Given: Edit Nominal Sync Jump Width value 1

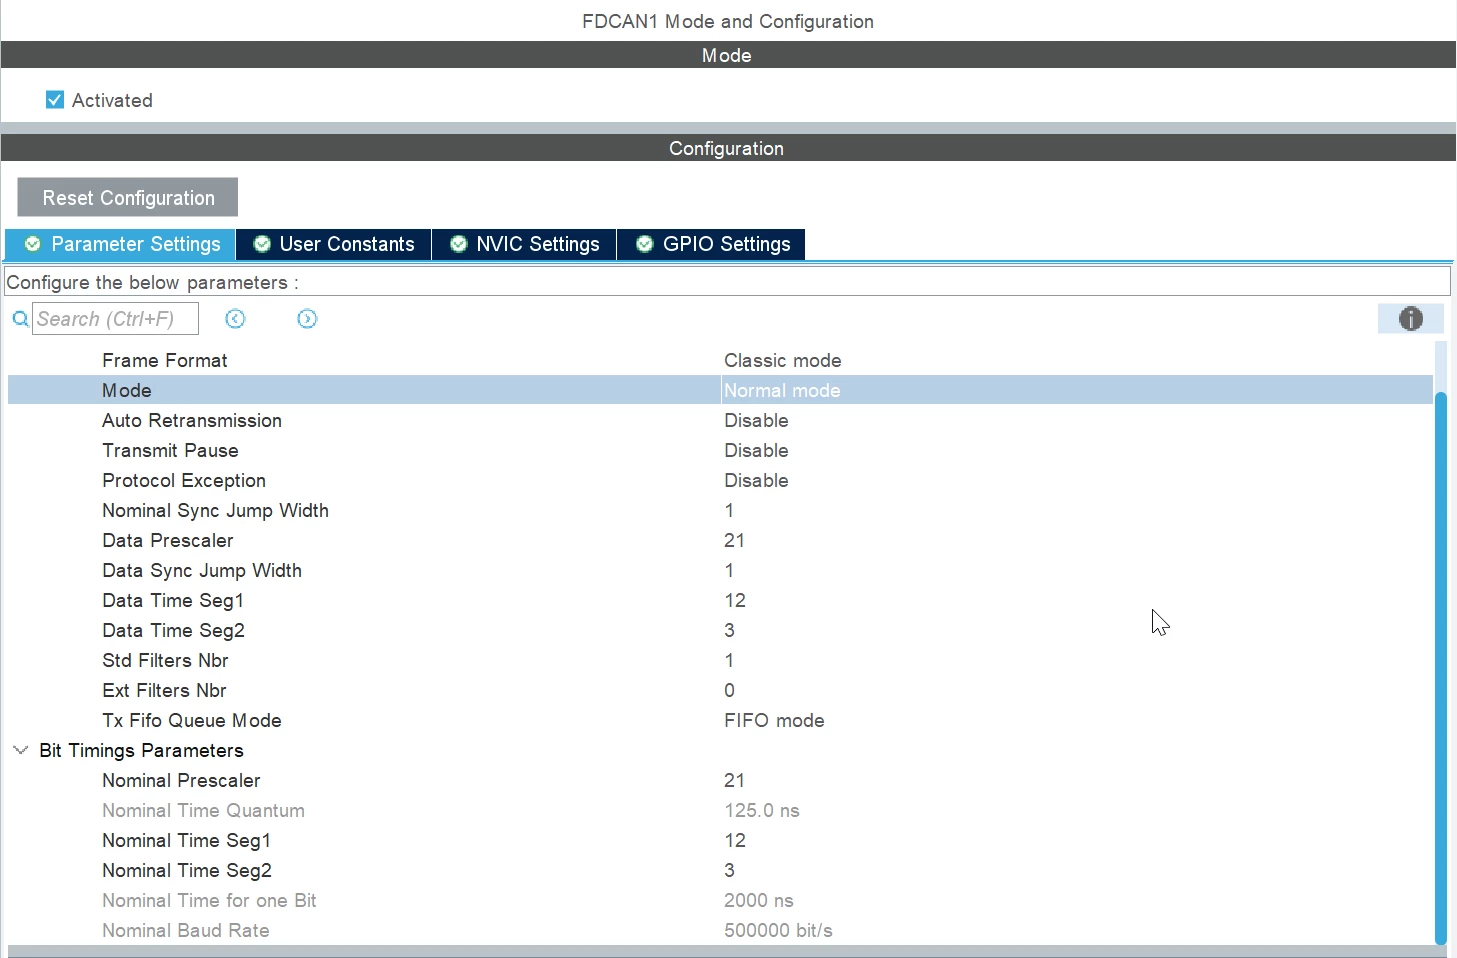Looking at the screenshot, I should (x=729, y=510).
